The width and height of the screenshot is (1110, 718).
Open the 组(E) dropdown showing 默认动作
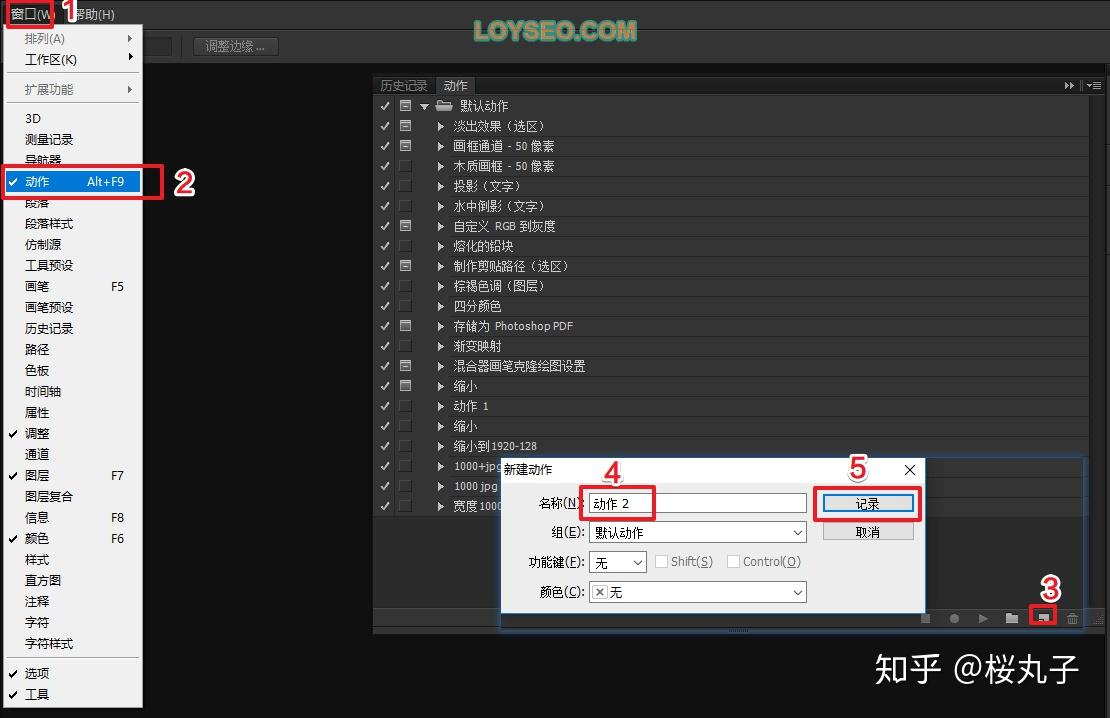point(698,532)
